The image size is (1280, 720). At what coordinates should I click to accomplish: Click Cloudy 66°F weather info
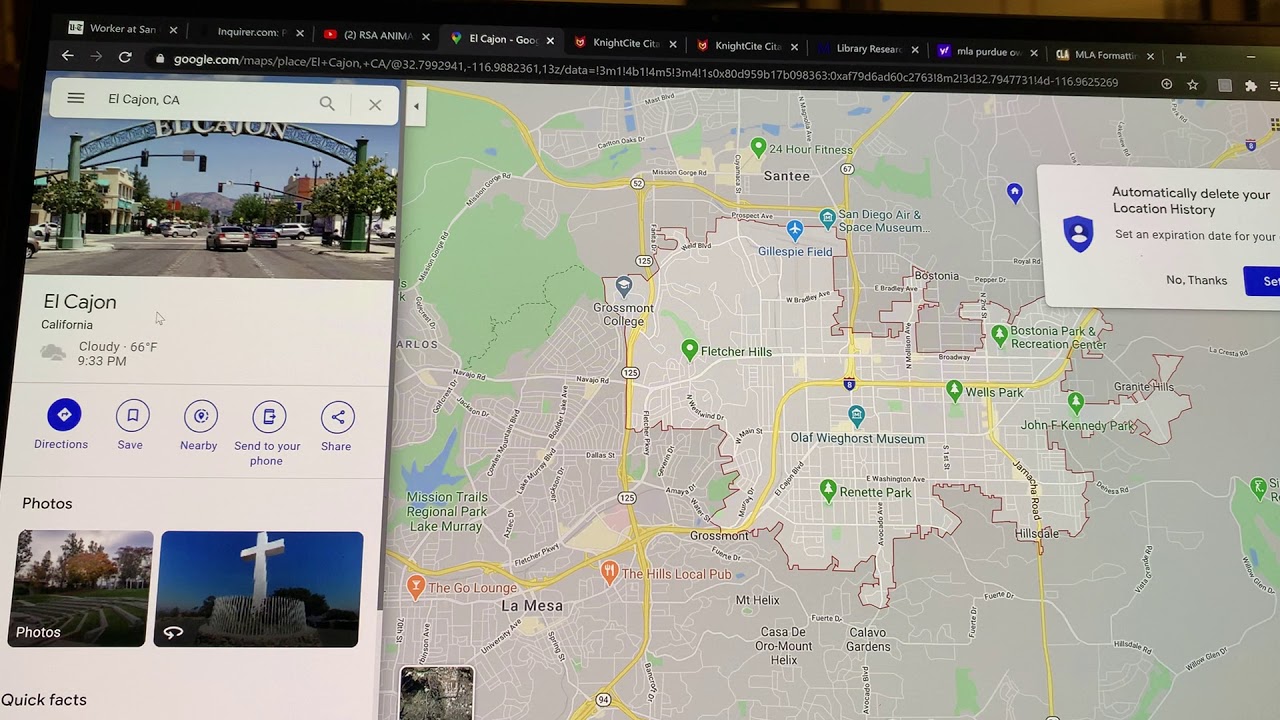pyautogui.click(x=118, y=347)
